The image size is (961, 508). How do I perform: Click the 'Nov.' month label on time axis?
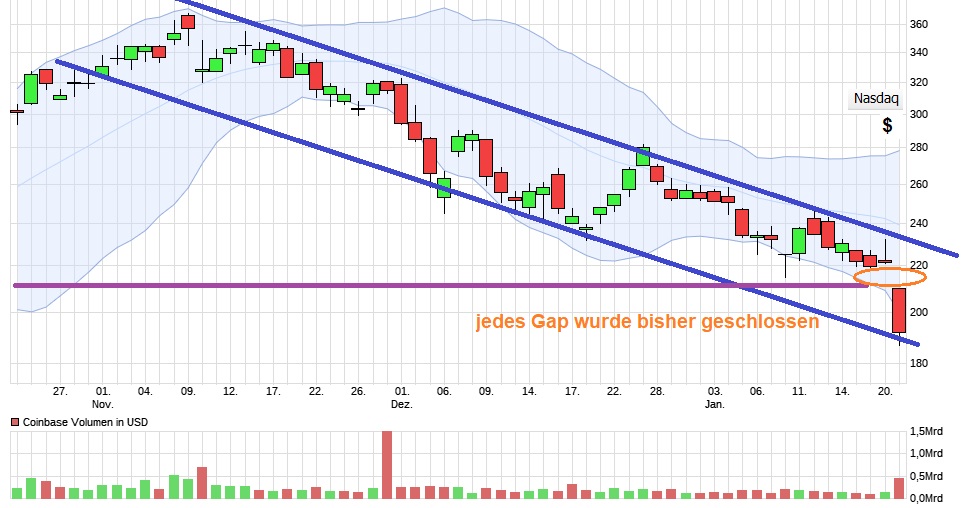click(x=102, y=404)
